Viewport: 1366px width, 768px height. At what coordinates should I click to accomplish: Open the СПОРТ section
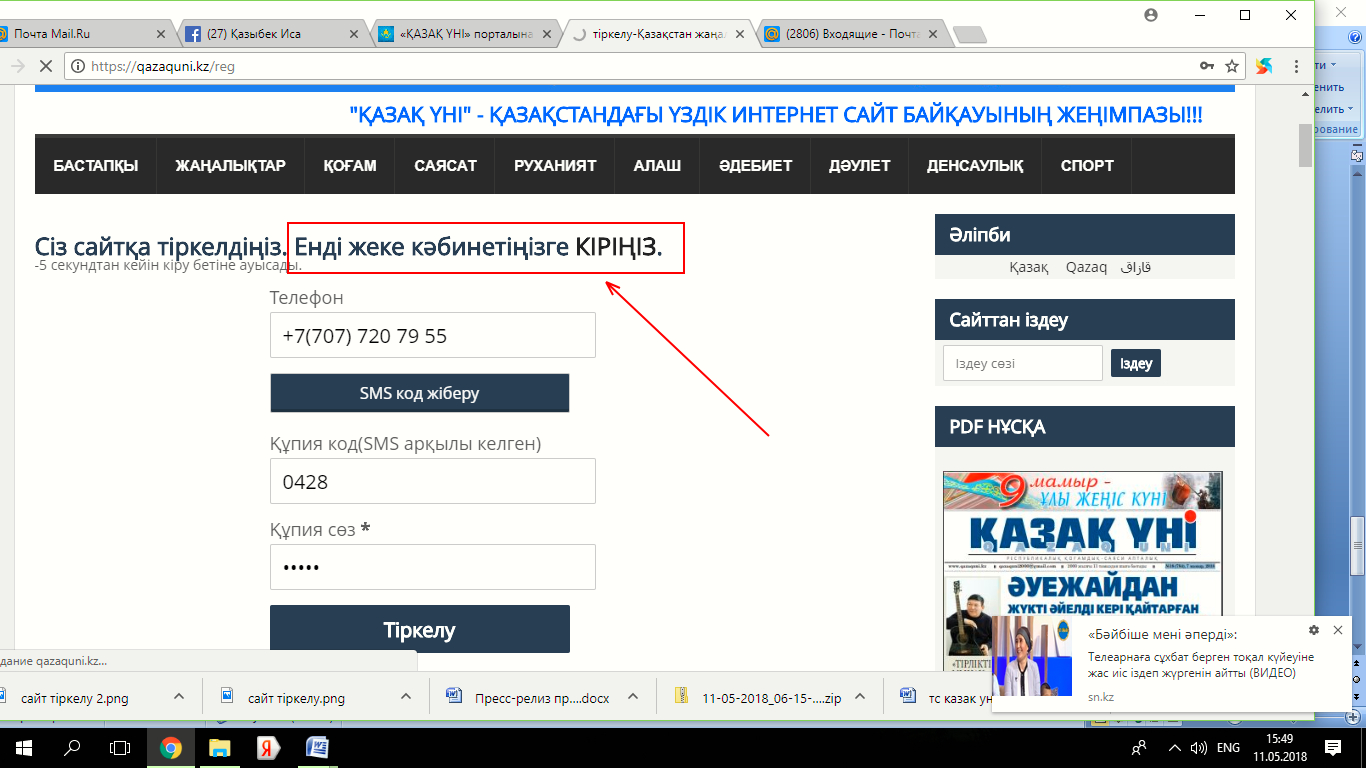pyautogui.click(x=1087, y=165)
